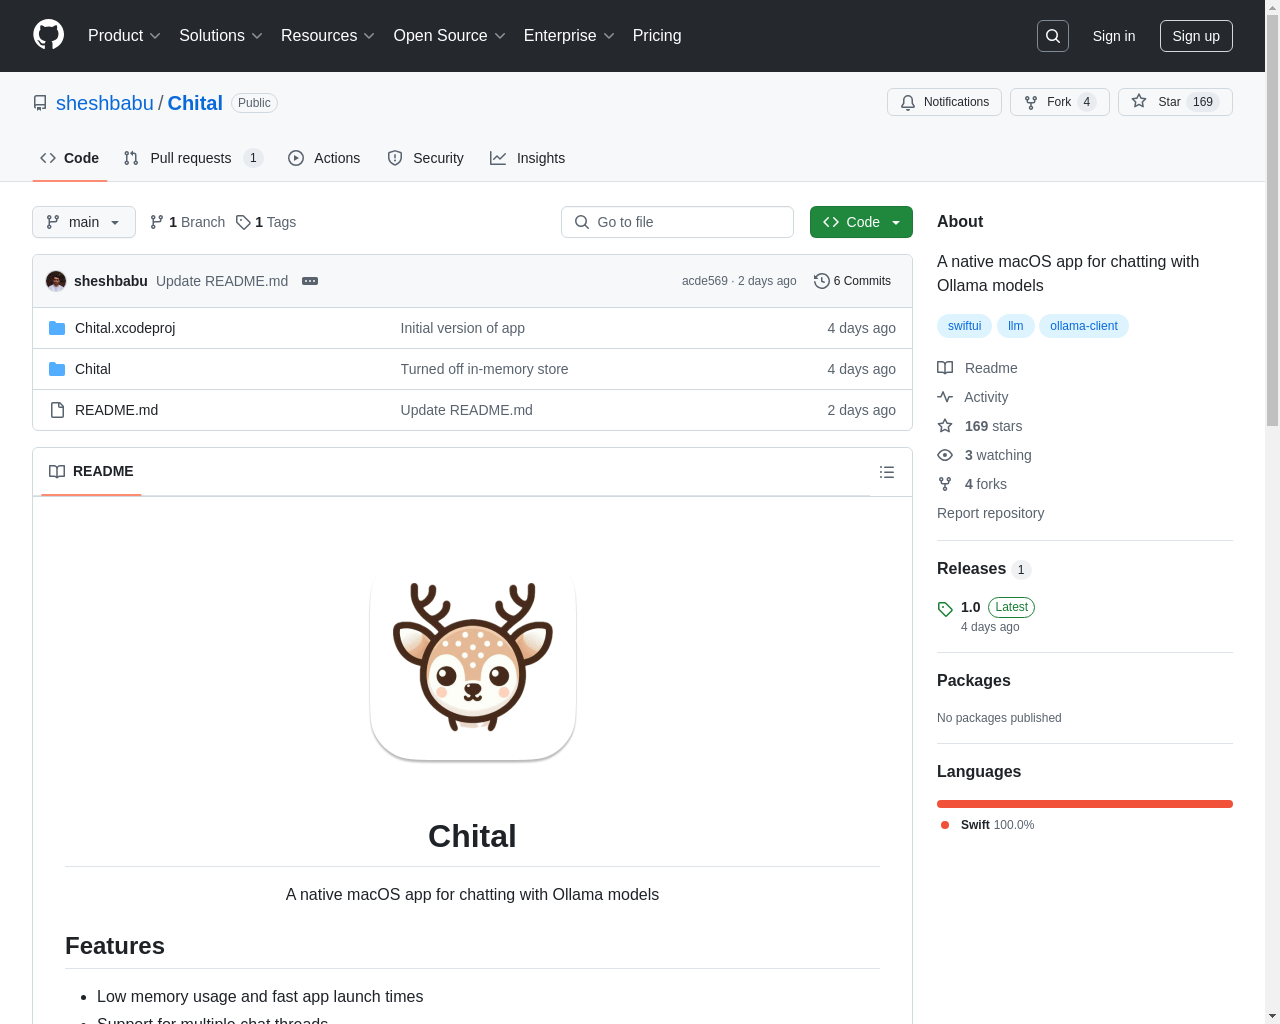1280x1024 pixels.
Task: Click the book icon next to Readme
Action: (x=945, y=368)
